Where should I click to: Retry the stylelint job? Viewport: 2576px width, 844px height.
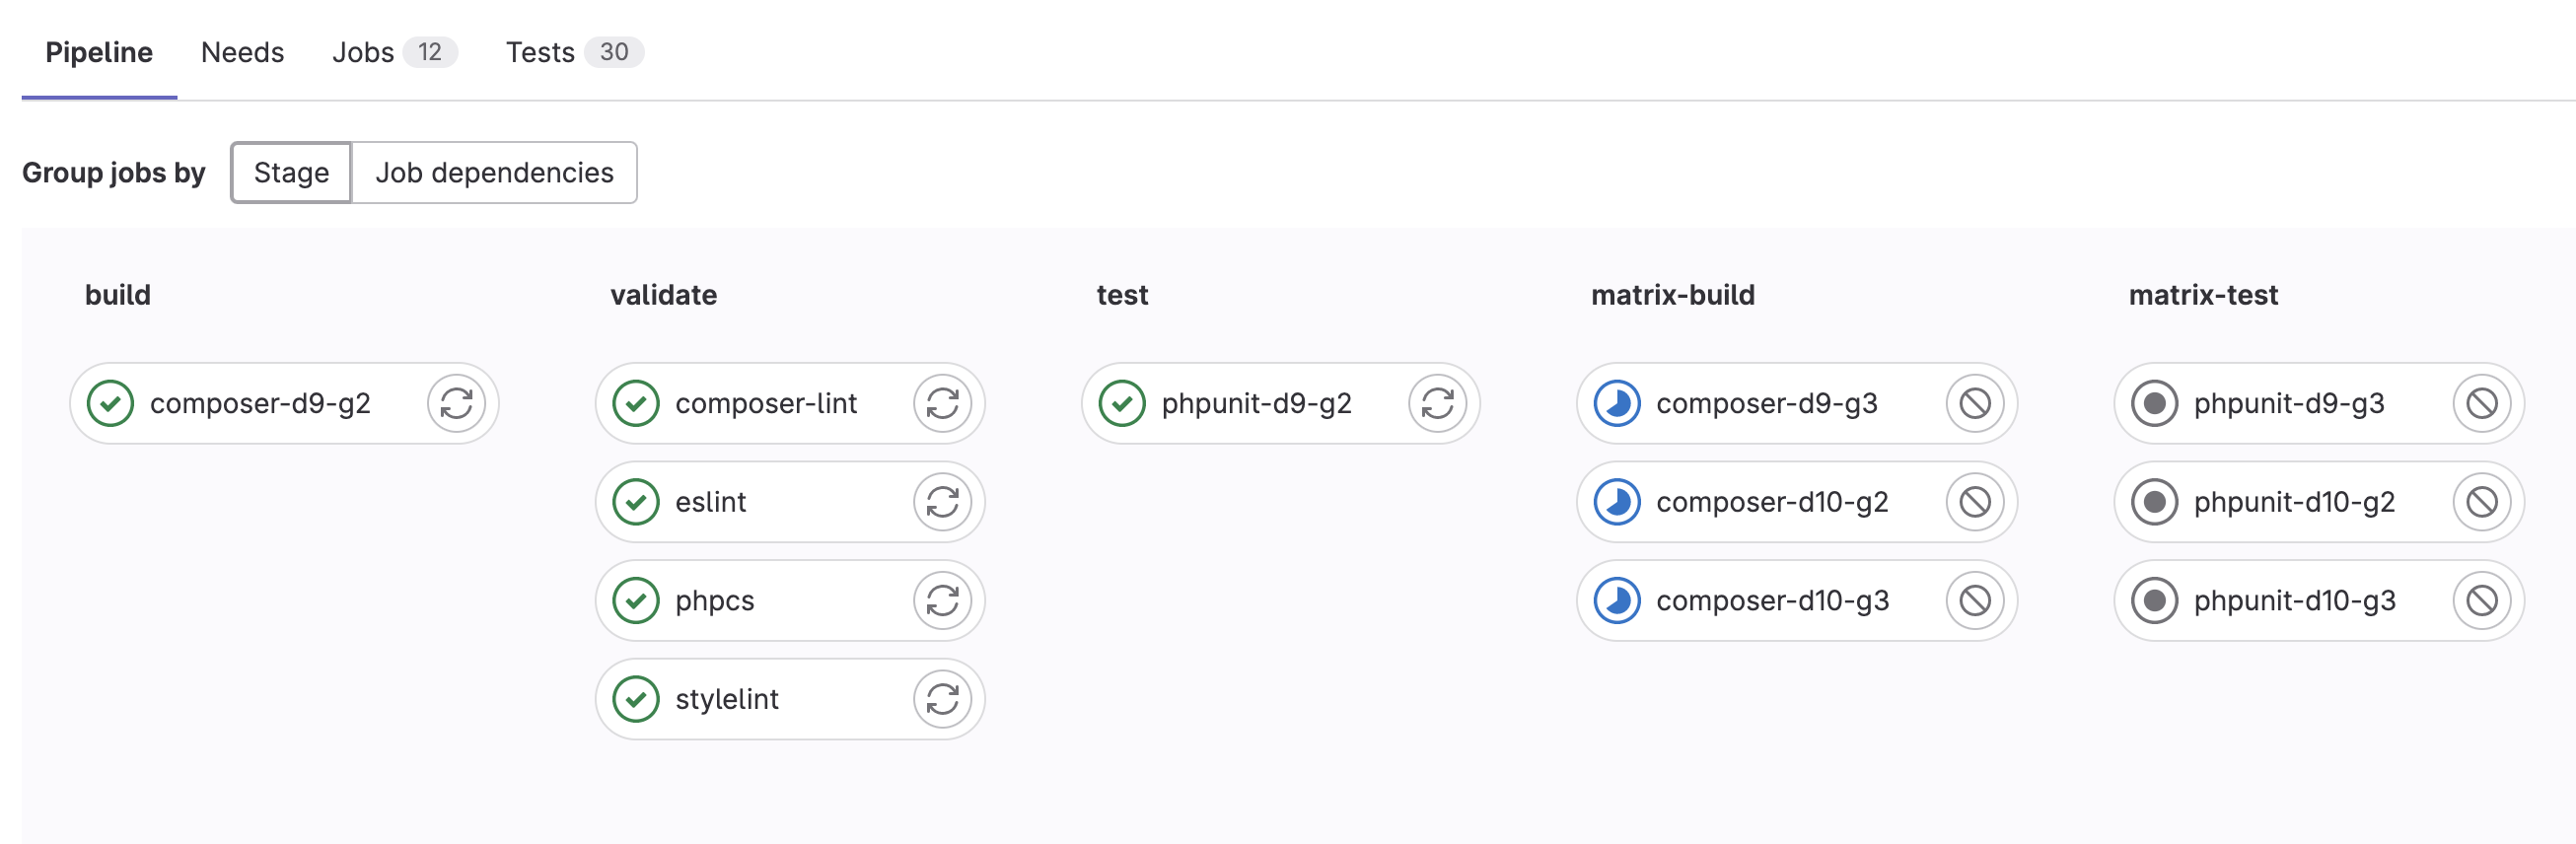943,698
